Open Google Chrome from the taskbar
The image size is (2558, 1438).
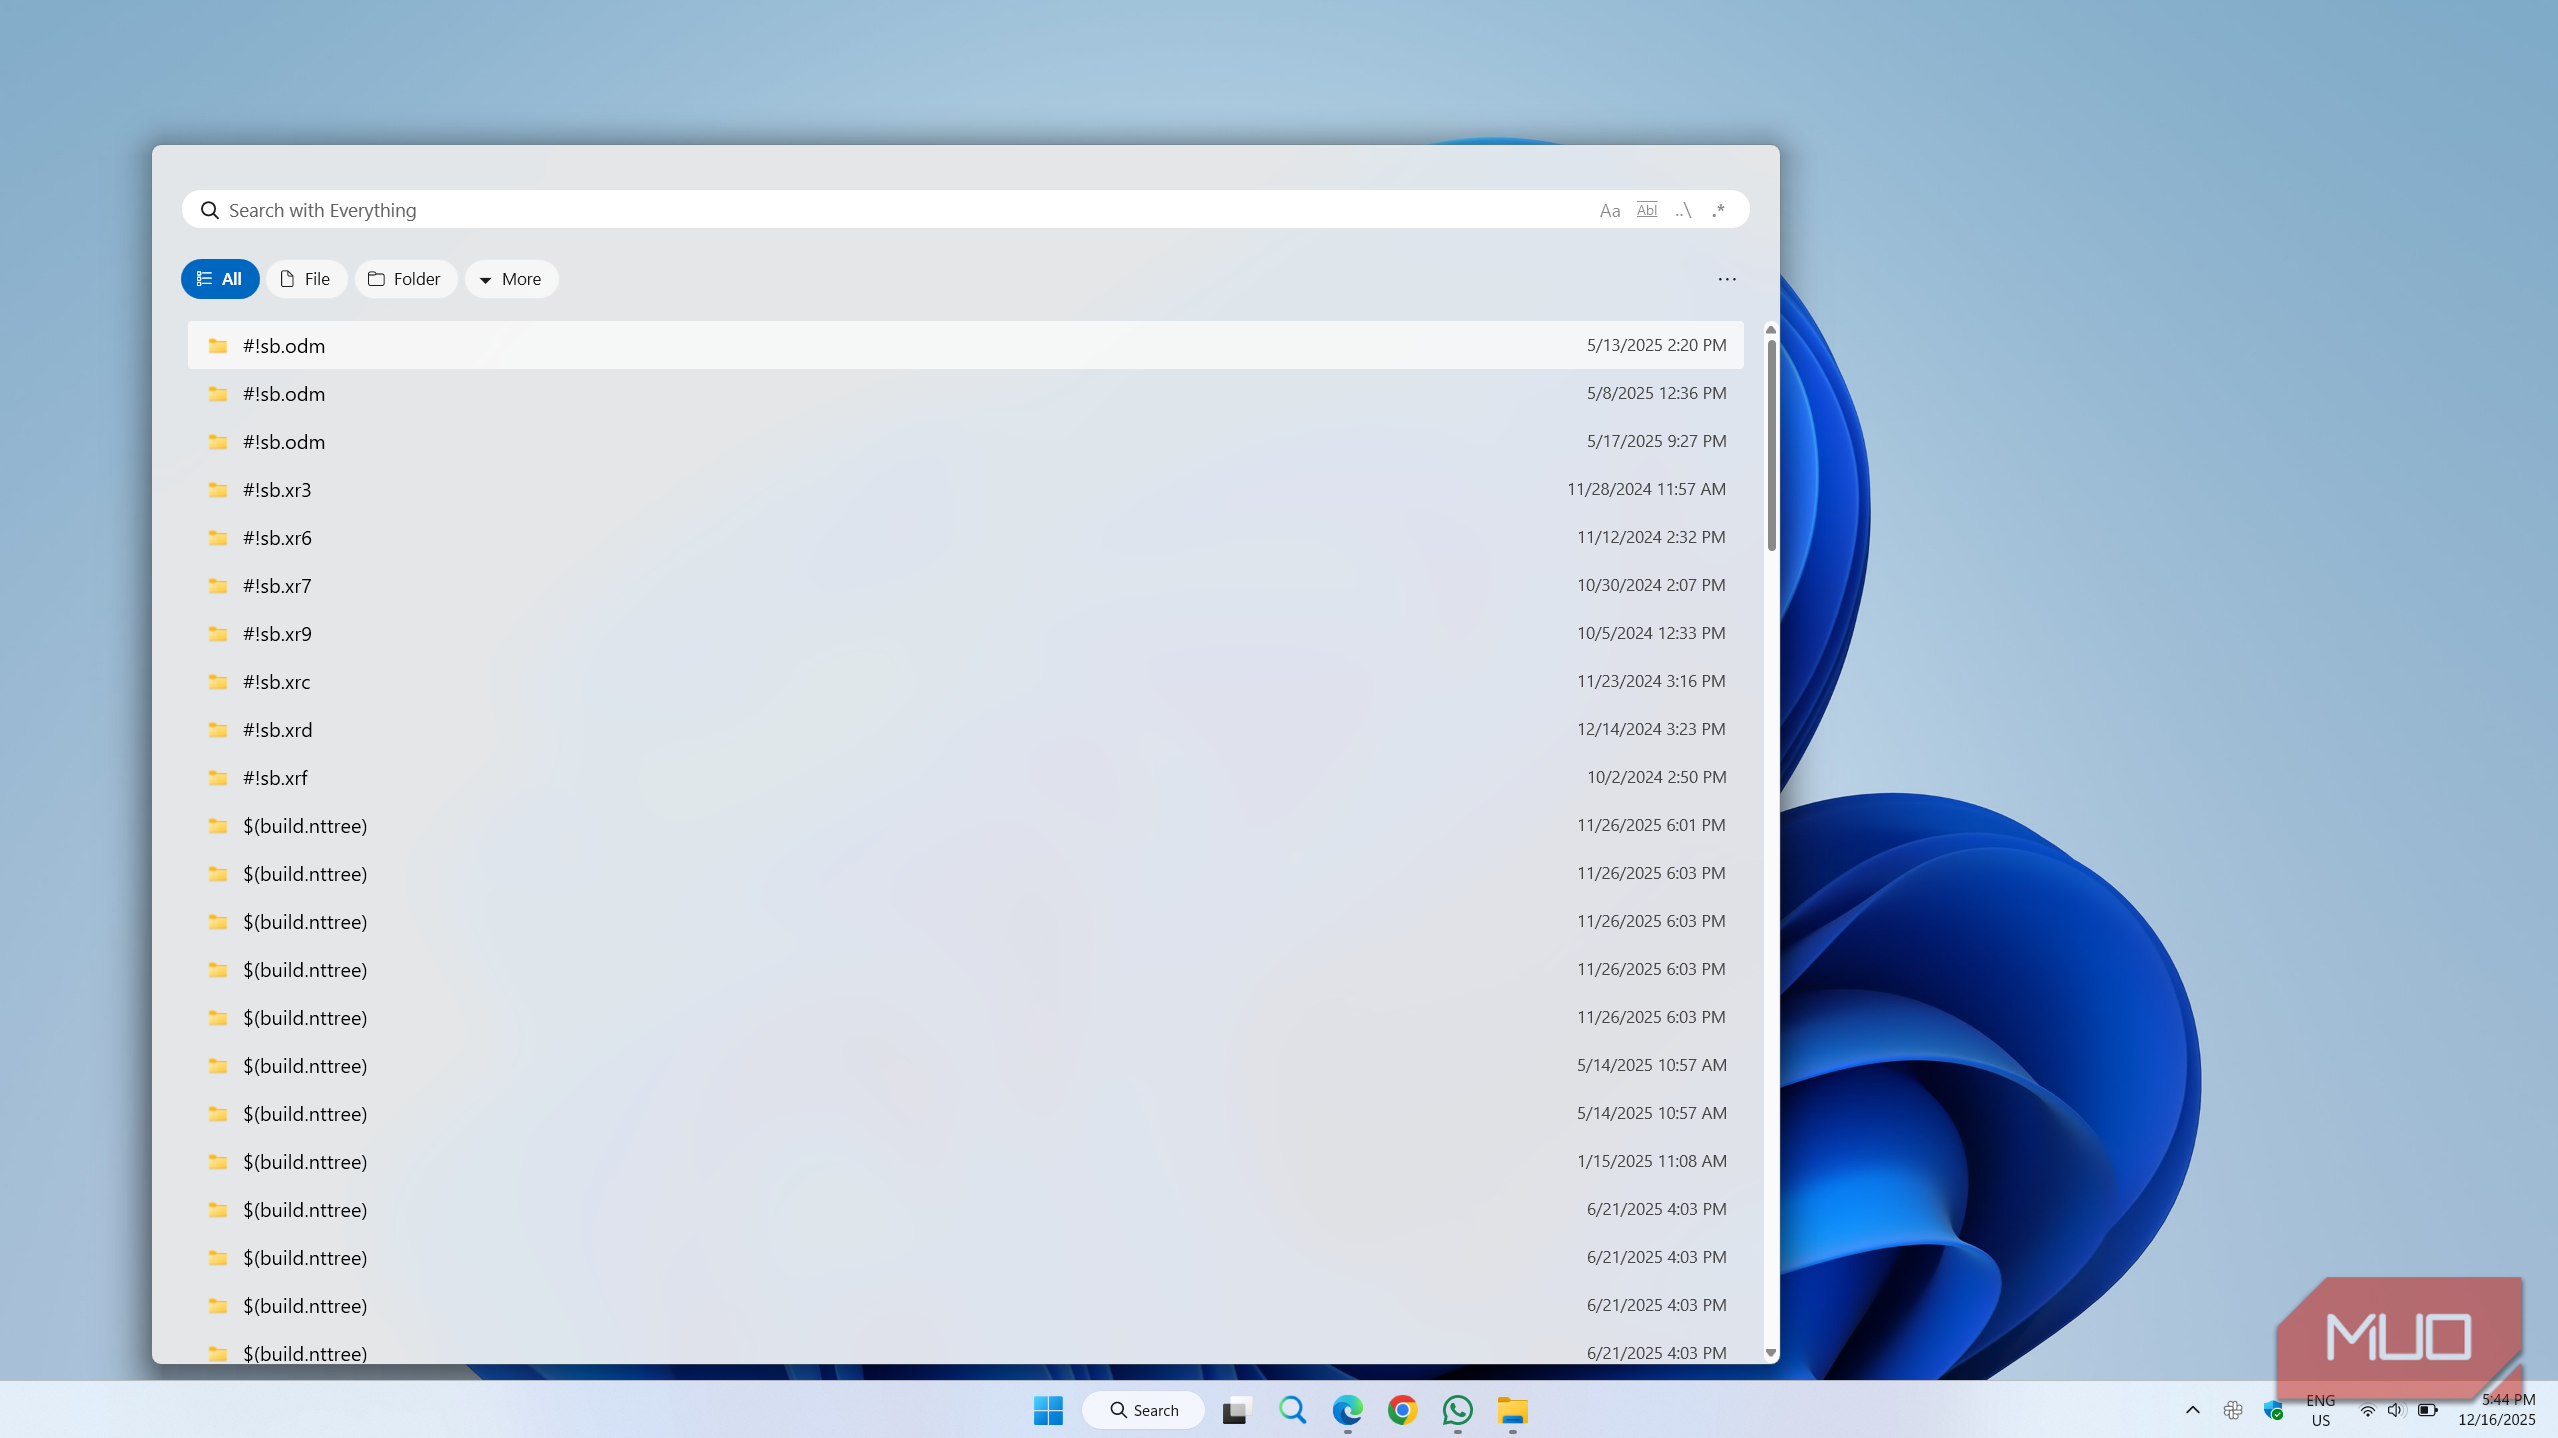pyautogui.click(x=1402, y=1410)
